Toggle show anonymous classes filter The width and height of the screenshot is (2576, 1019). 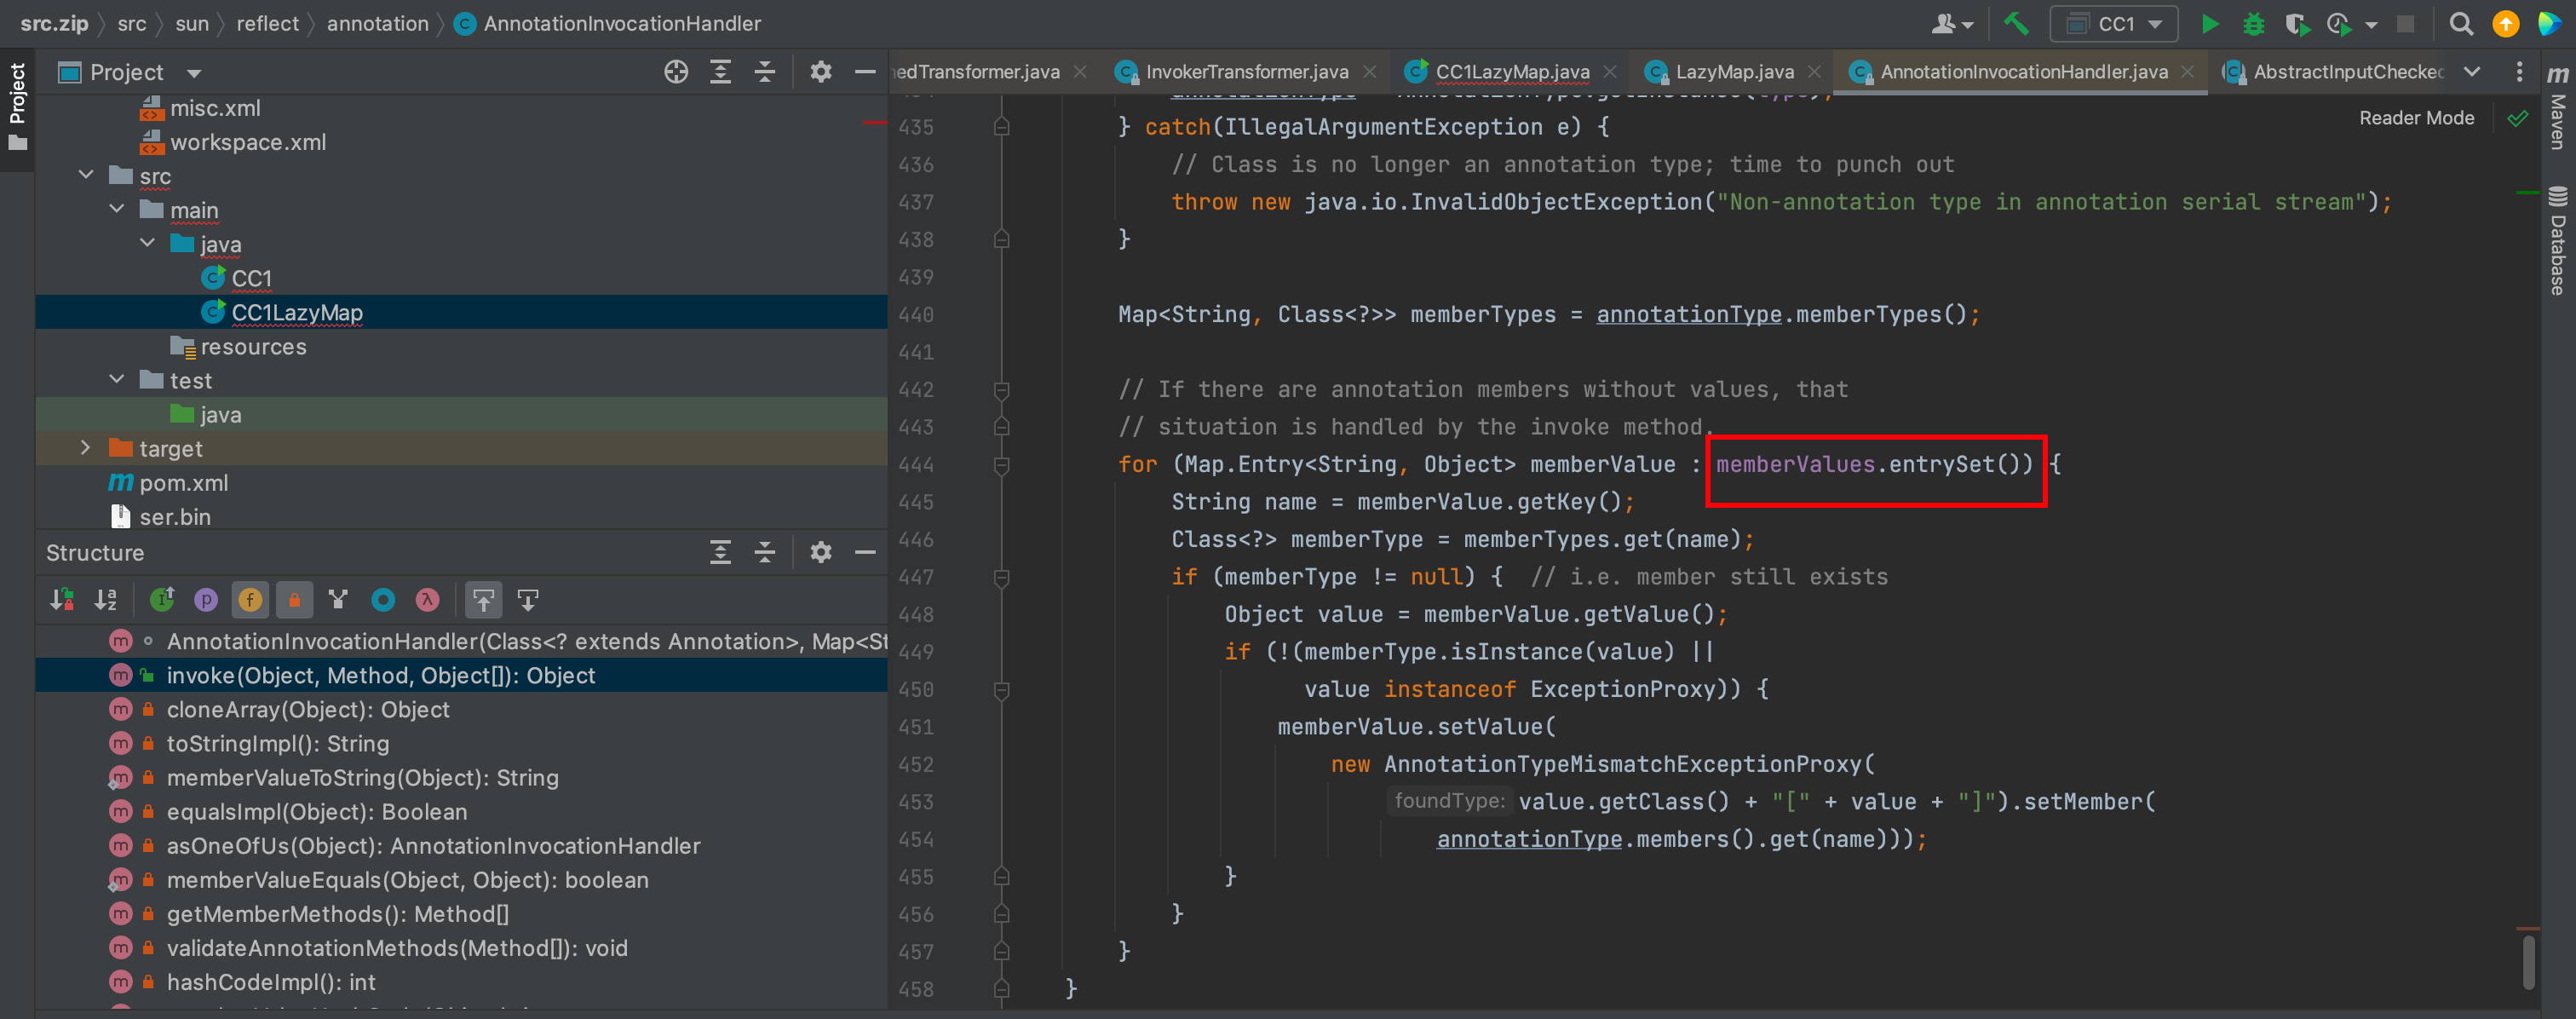click(383, 599)
